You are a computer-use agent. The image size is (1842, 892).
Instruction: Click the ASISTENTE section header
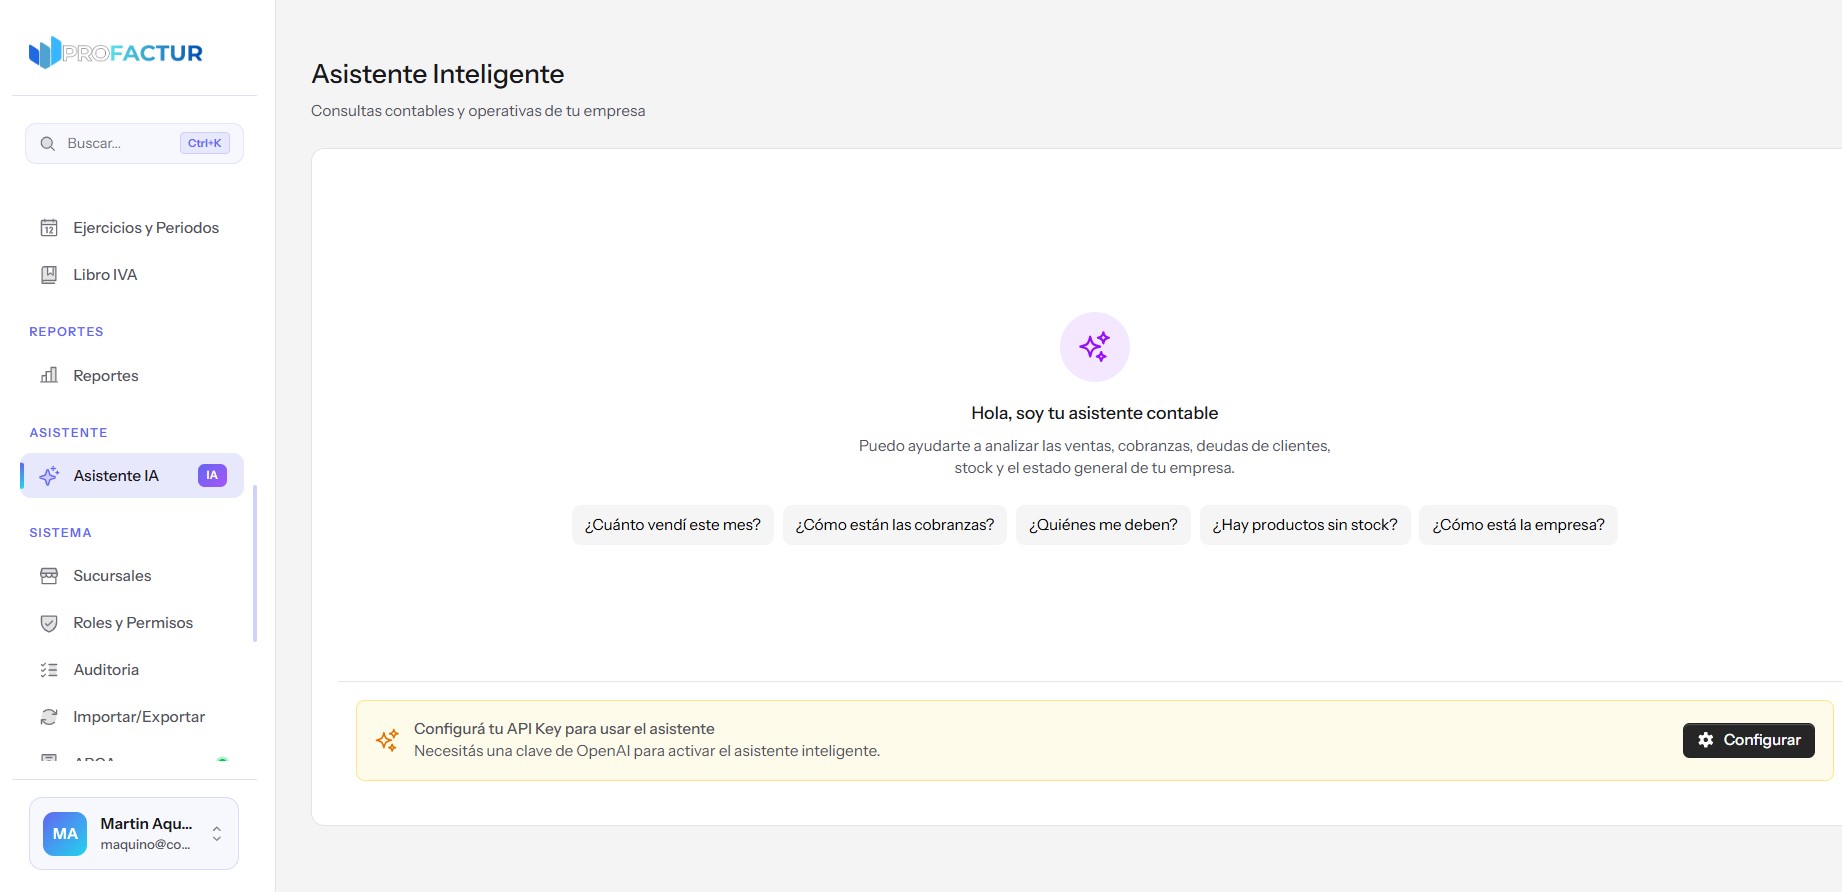68,433
